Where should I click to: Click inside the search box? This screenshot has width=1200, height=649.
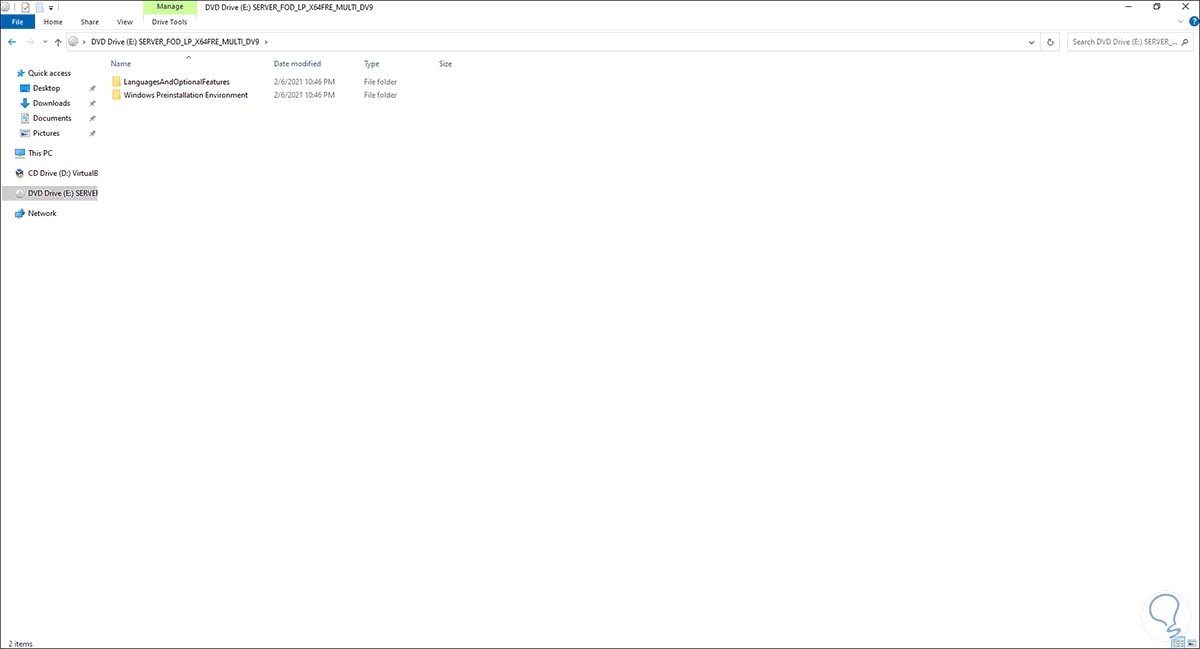coord(1125,42)
